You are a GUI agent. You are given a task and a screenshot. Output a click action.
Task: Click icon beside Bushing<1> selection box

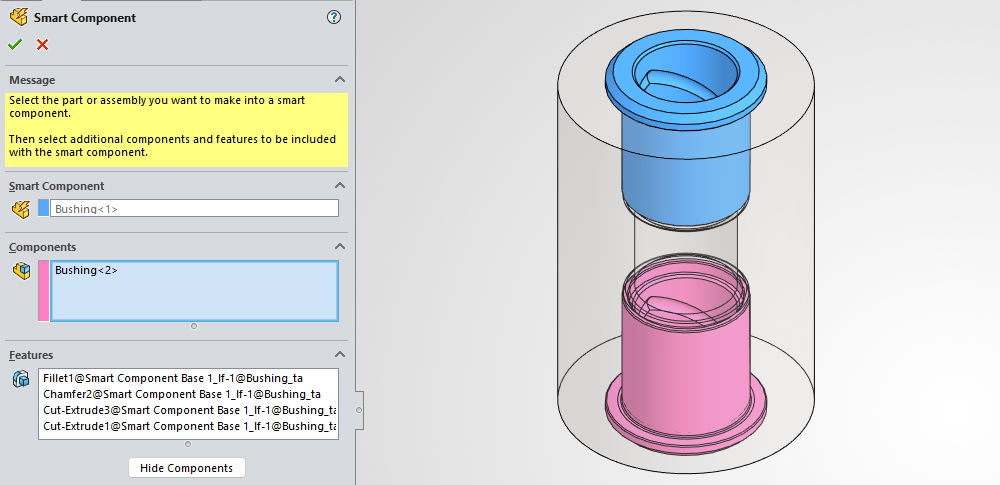21,208
